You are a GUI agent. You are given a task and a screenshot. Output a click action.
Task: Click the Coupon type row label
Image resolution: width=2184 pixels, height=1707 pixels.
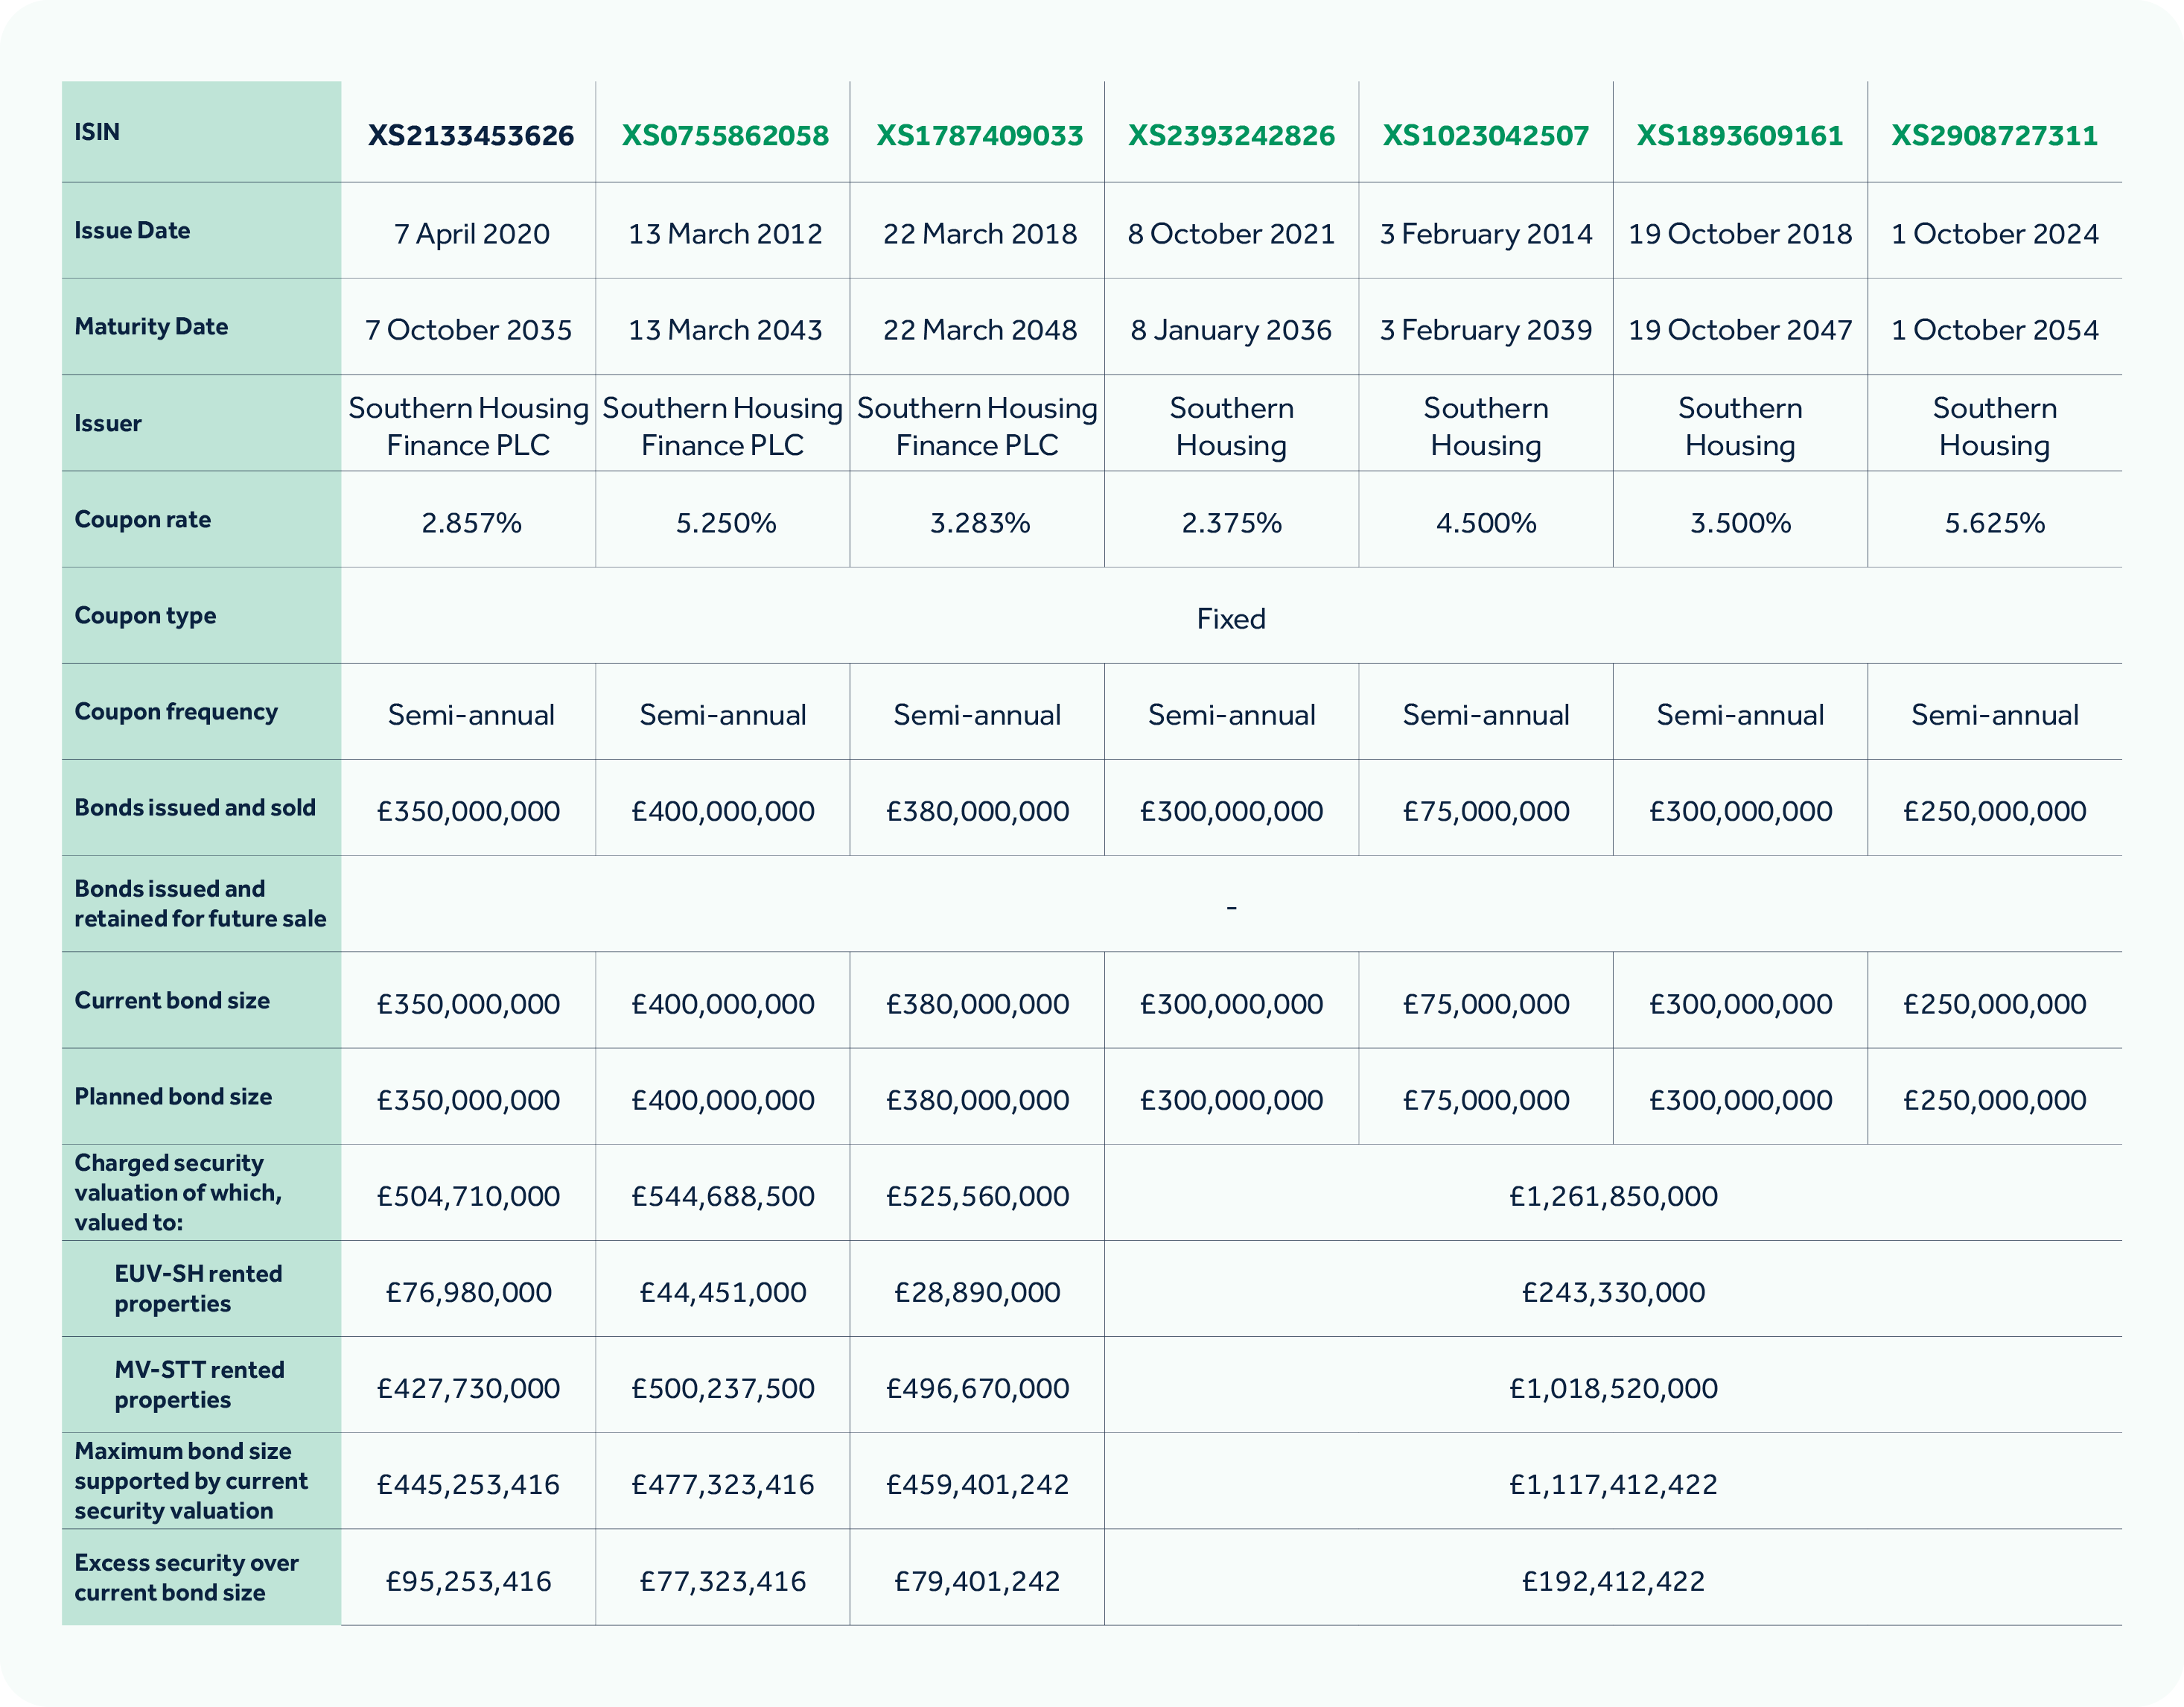(144, 617)
